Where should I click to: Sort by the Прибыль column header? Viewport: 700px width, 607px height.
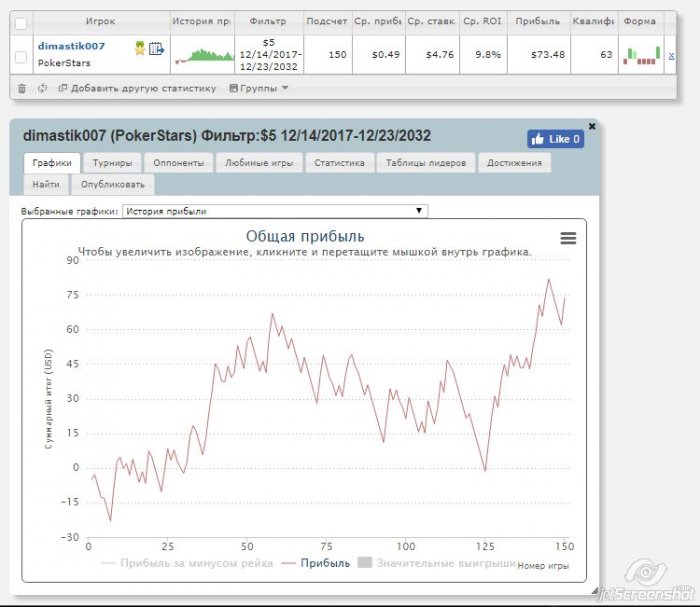pyautogui.click(x=538, y=21)
